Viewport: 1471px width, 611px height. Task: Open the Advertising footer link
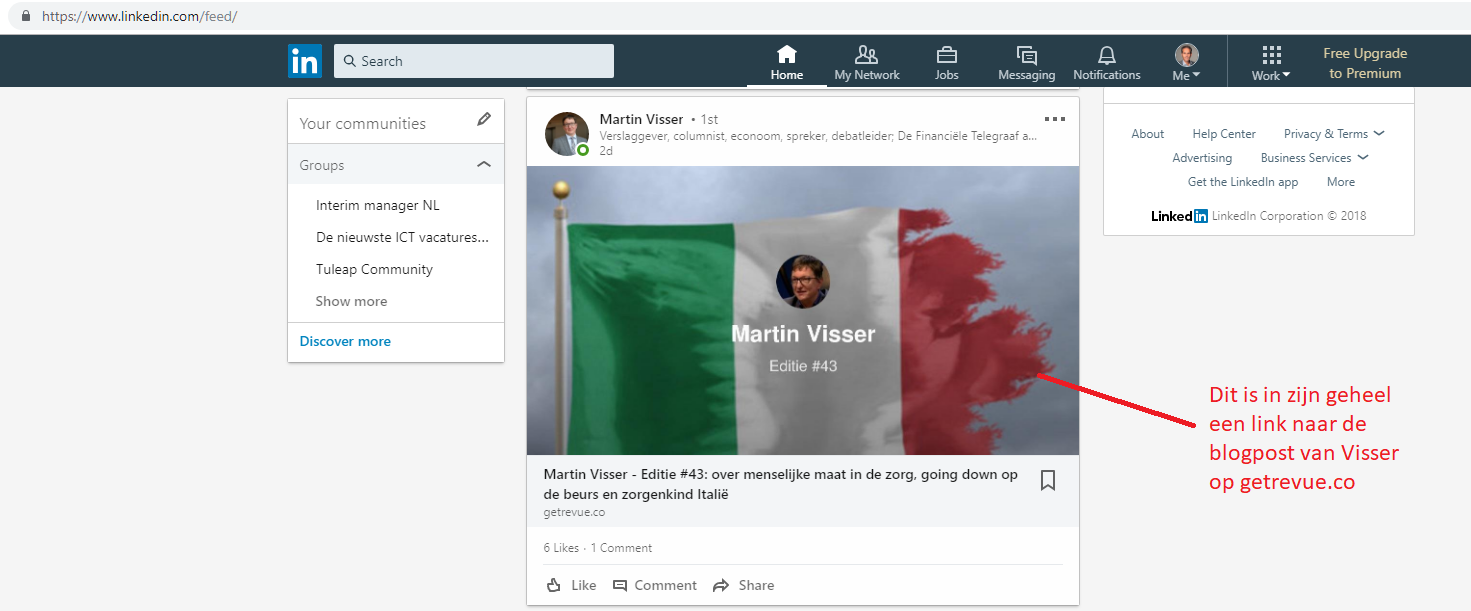pos(1202,158)
